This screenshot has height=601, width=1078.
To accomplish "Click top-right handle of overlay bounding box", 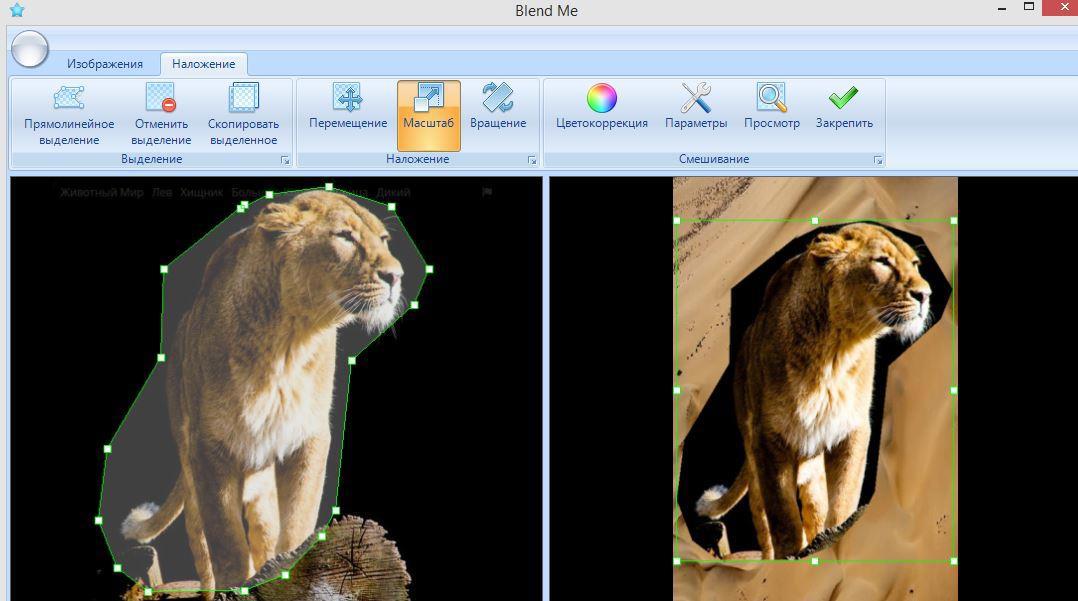I will [x=953, y=220].
